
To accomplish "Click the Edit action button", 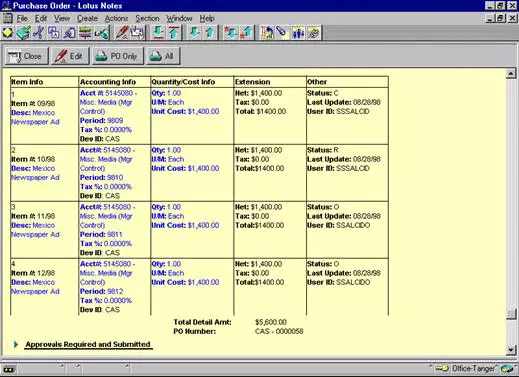I will [x=70, y=56].
